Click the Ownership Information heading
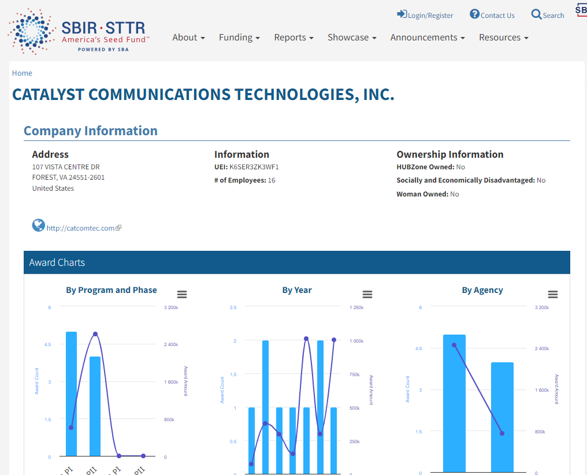587x475 pixels. tap(450, 154)
